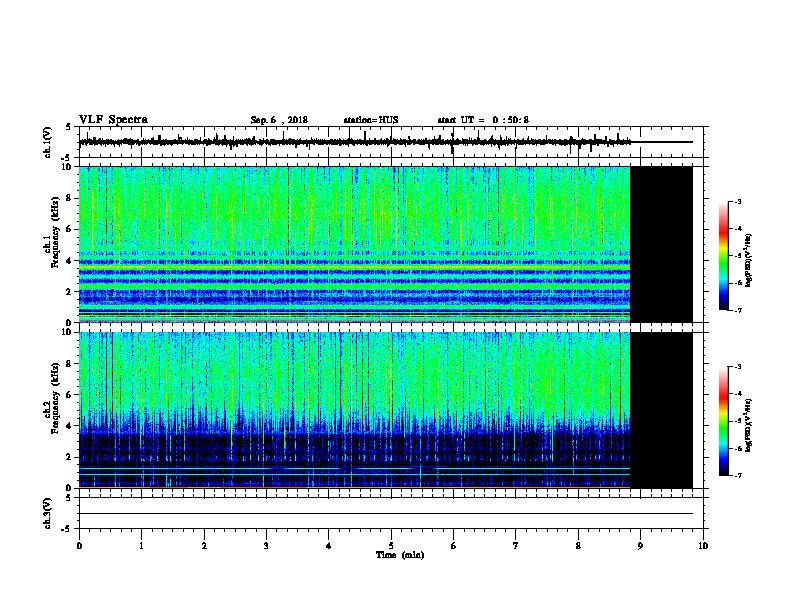Click the "3" minute tick label

[x=266, y=546]
